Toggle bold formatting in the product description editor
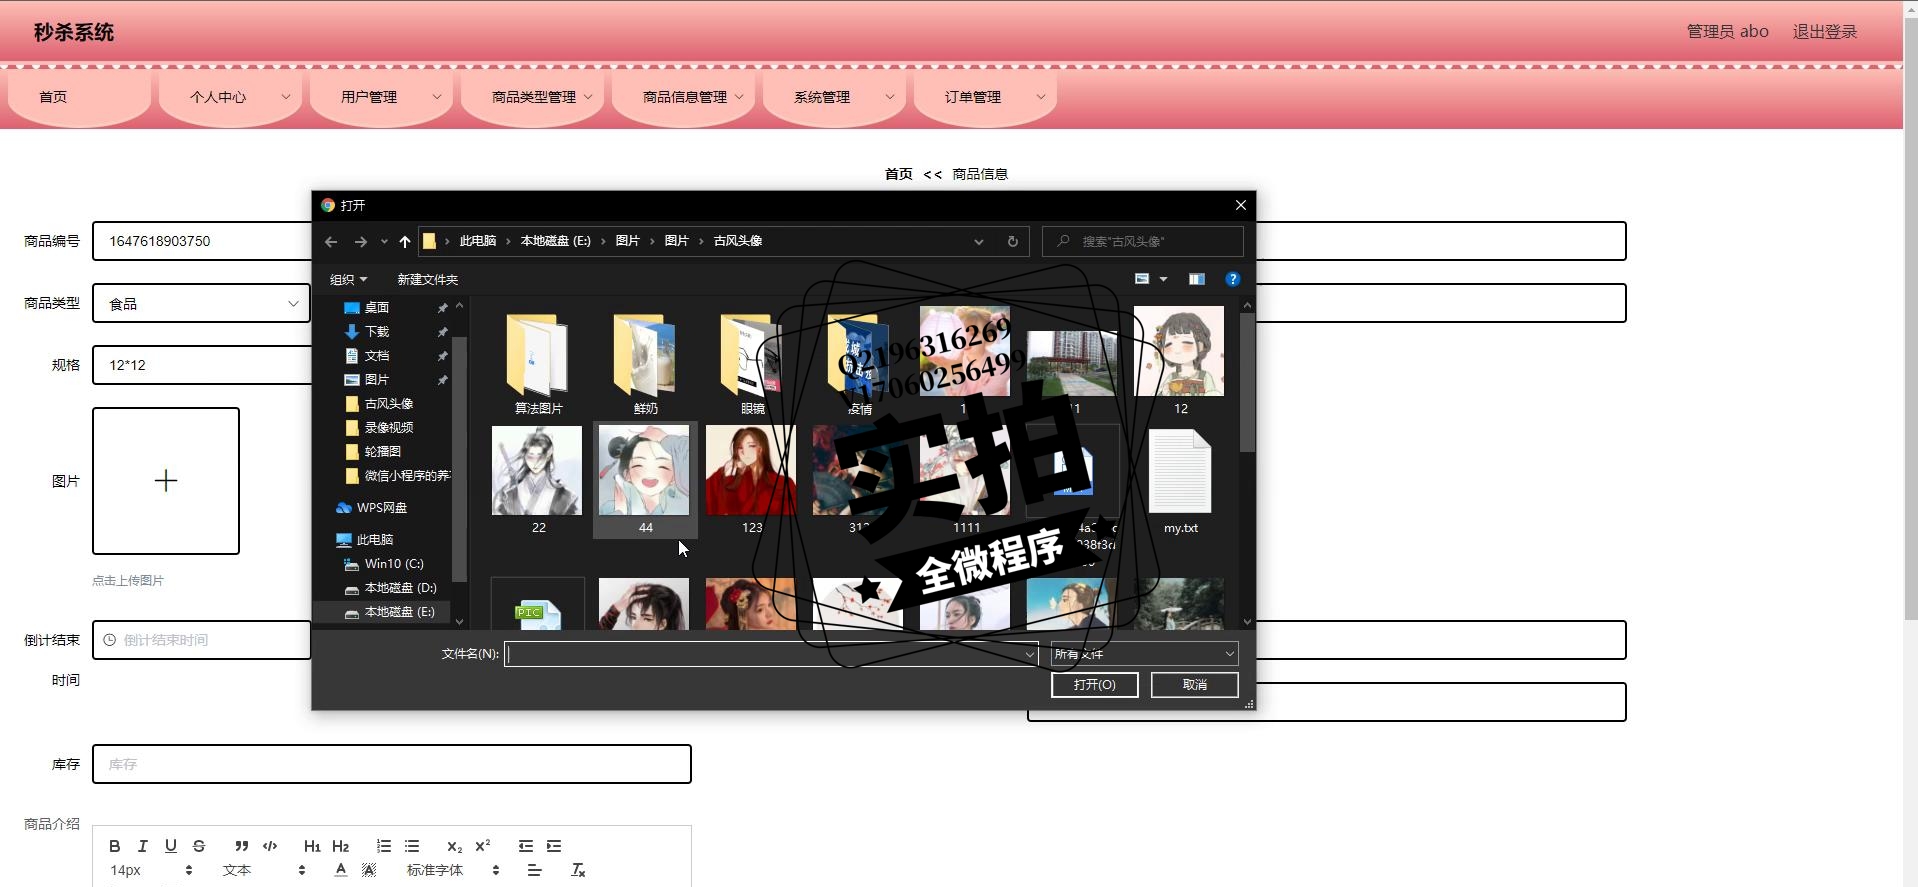1918x887 pixels. coord(115,846)
